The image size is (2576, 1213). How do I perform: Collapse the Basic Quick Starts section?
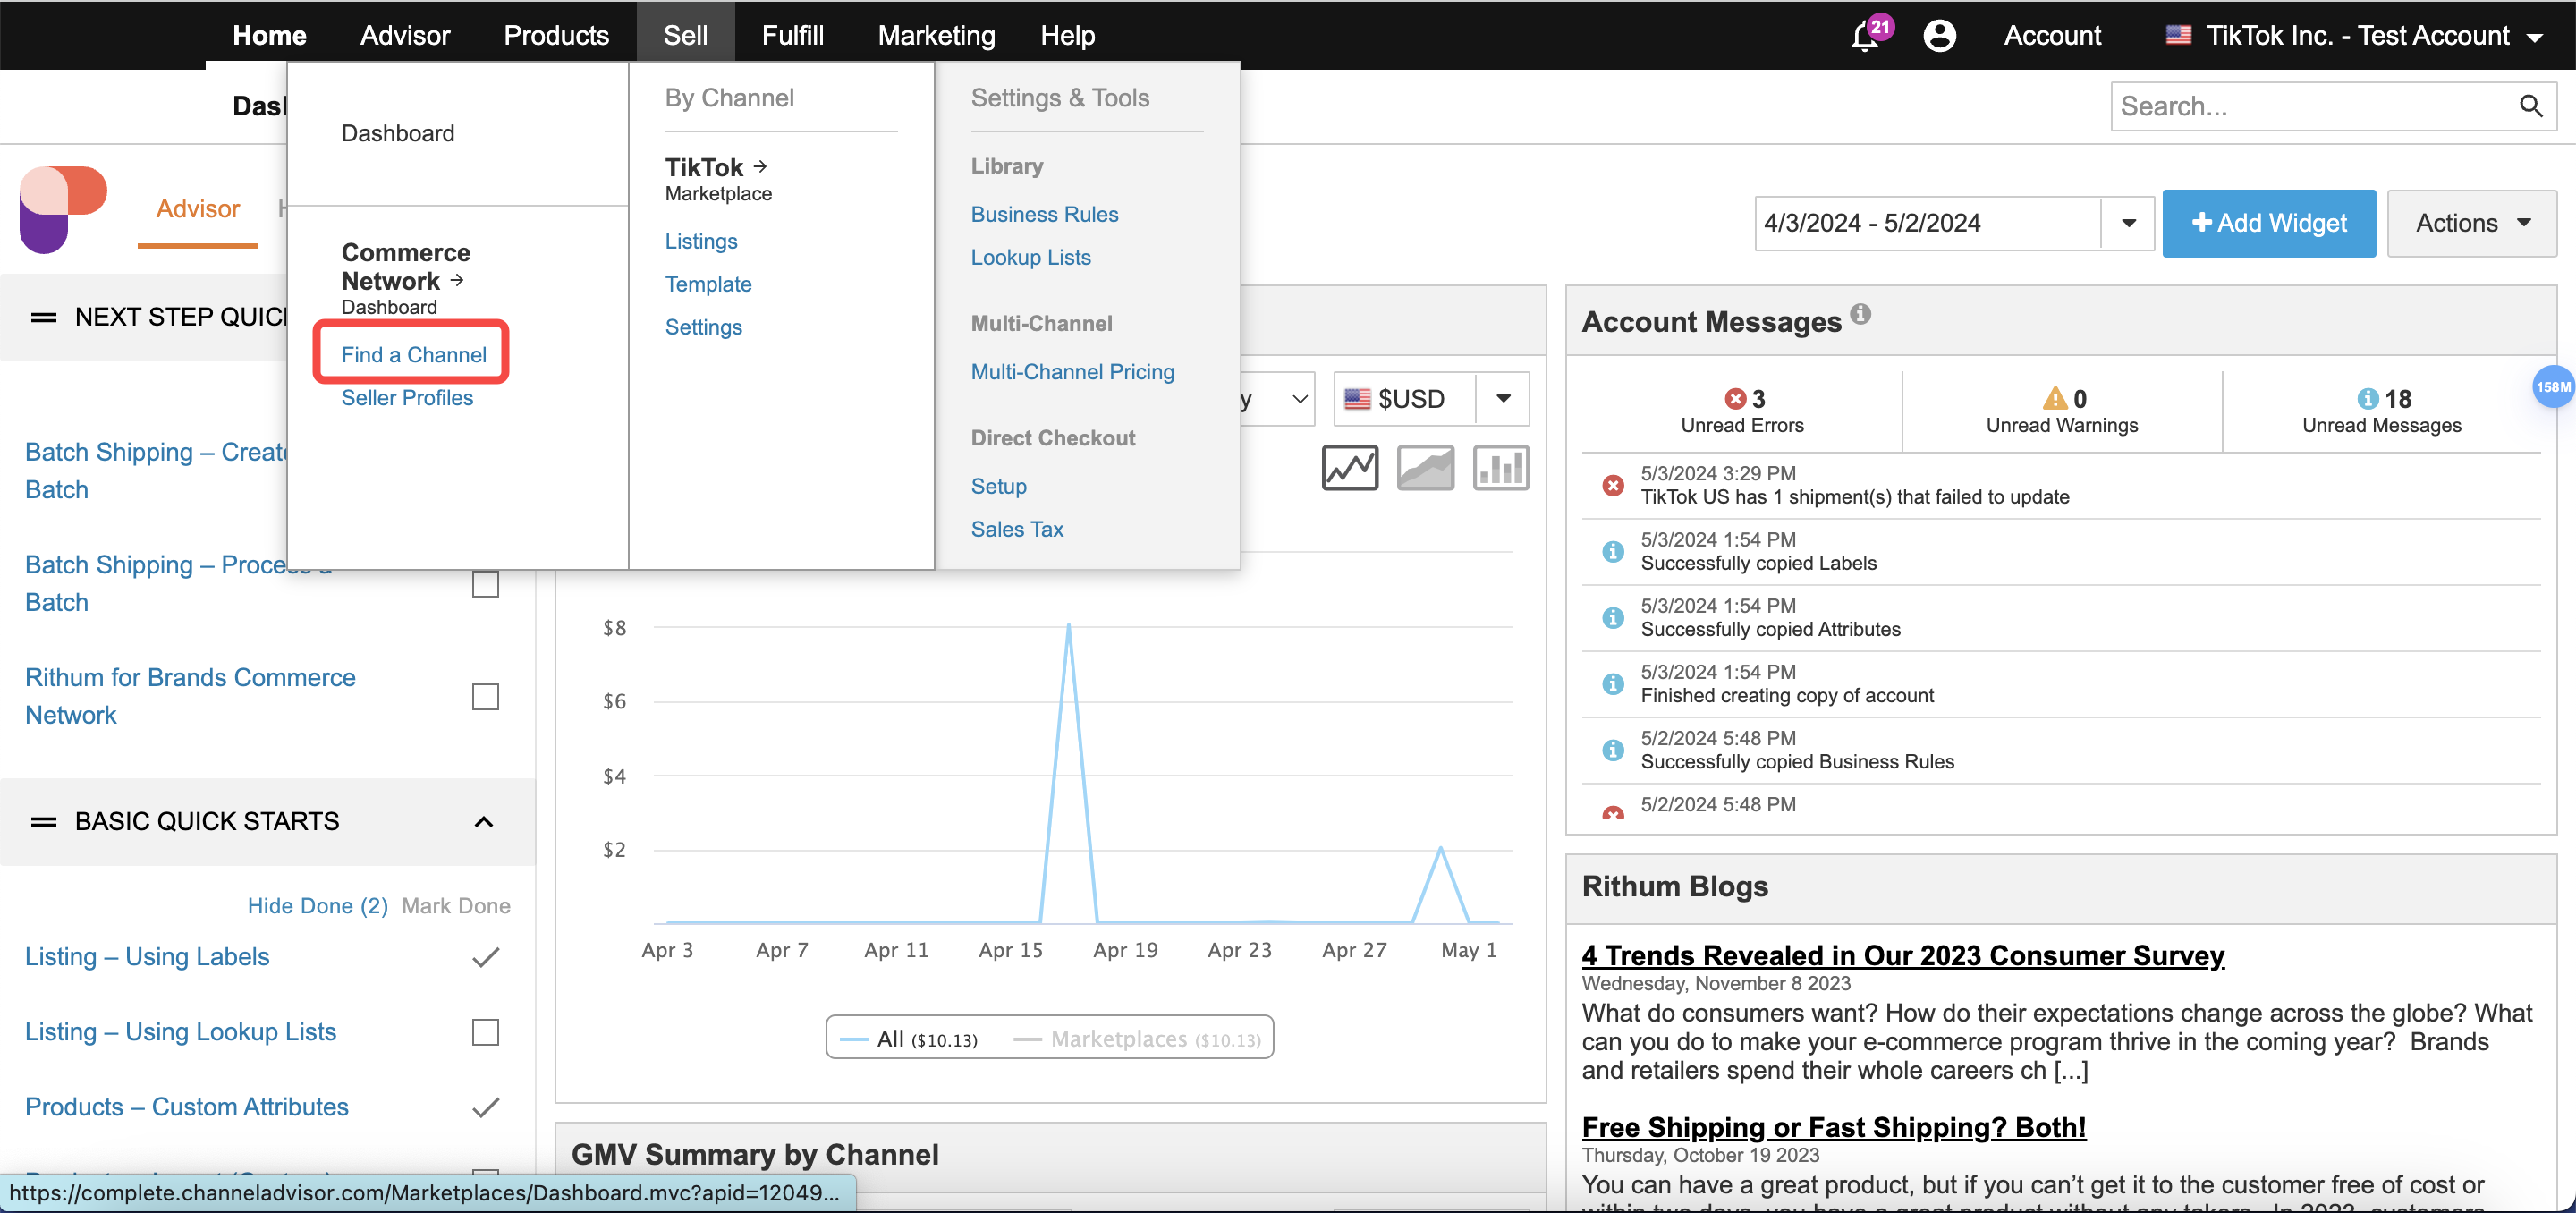[484, 821]
